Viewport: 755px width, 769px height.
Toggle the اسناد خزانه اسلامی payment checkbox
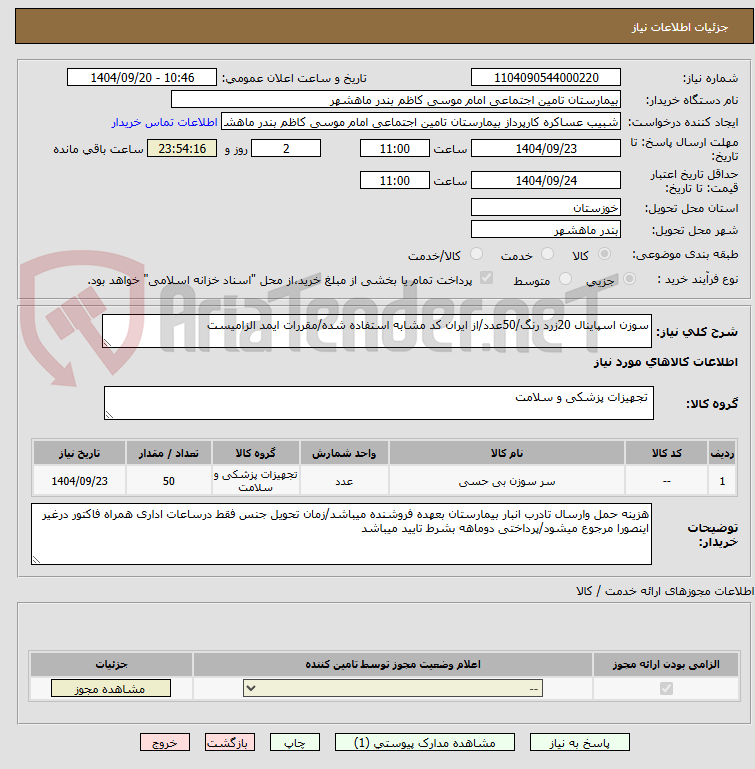(x=486, y=278)
